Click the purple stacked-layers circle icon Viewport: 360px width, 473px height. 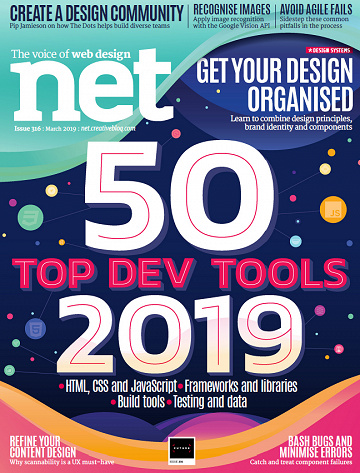coord(320,310)
